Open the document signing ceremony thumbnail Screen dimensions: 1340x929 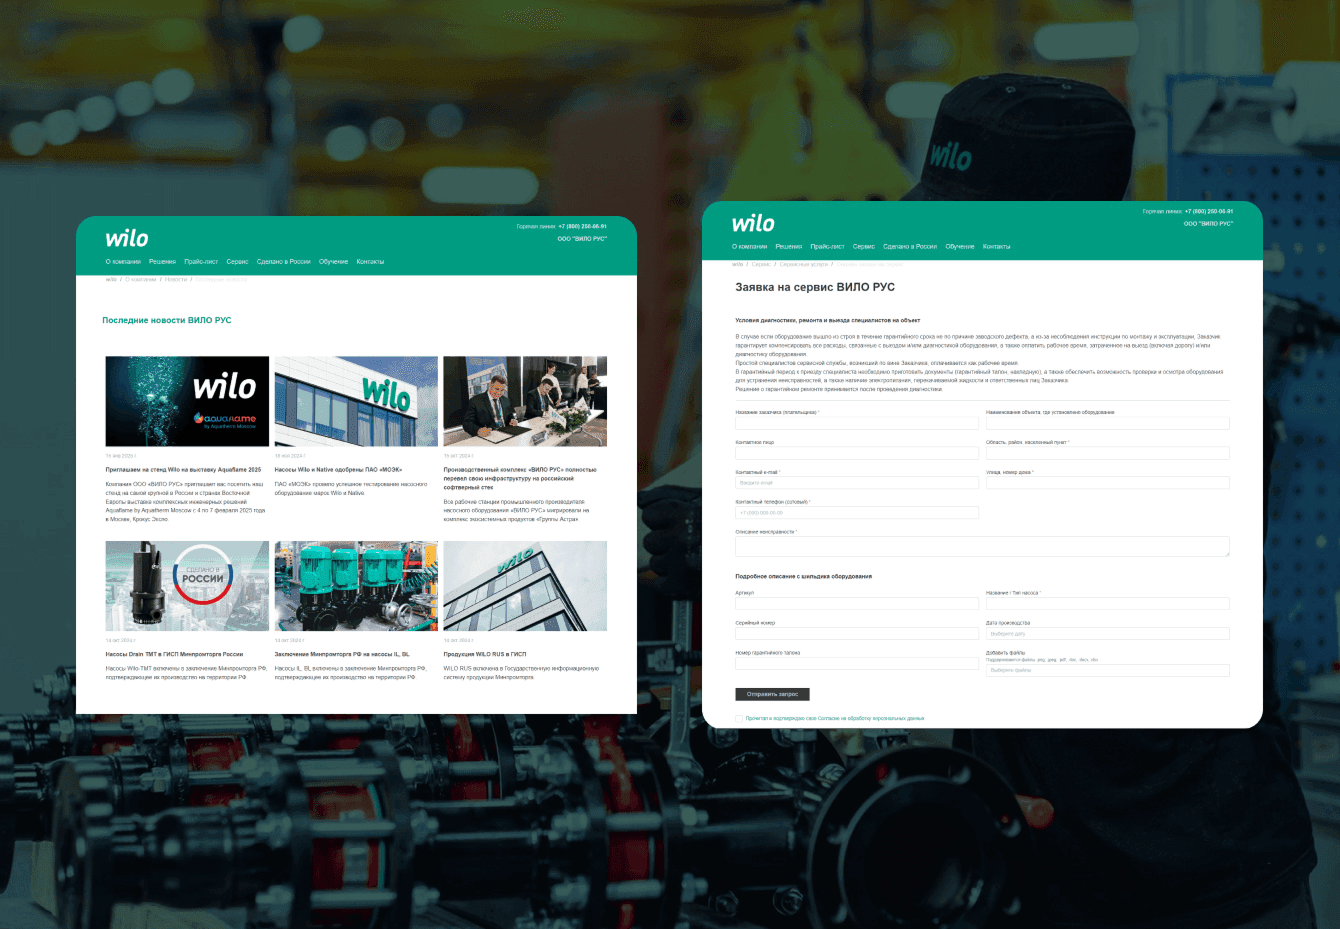coord(525,401)
